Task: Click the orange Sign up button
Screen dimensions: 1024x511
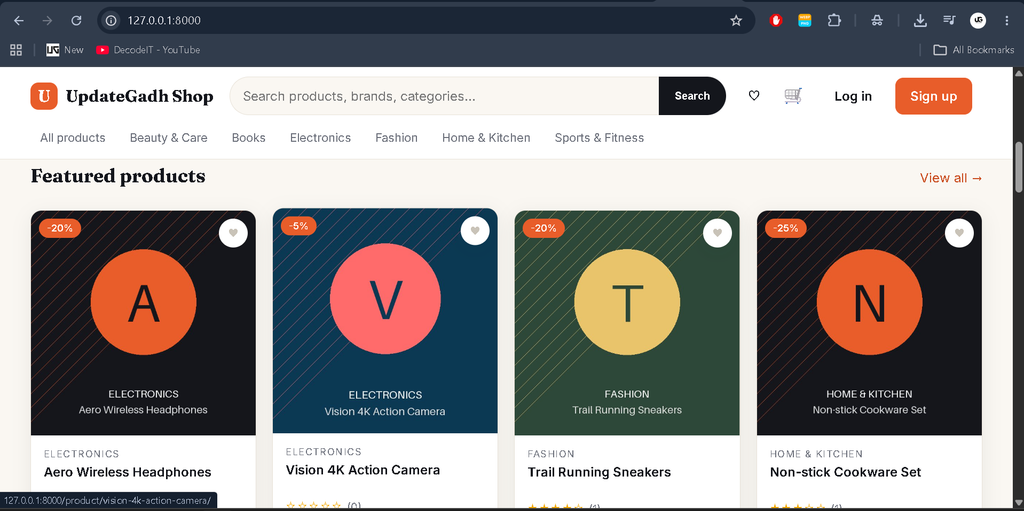Action: (933, 96)
